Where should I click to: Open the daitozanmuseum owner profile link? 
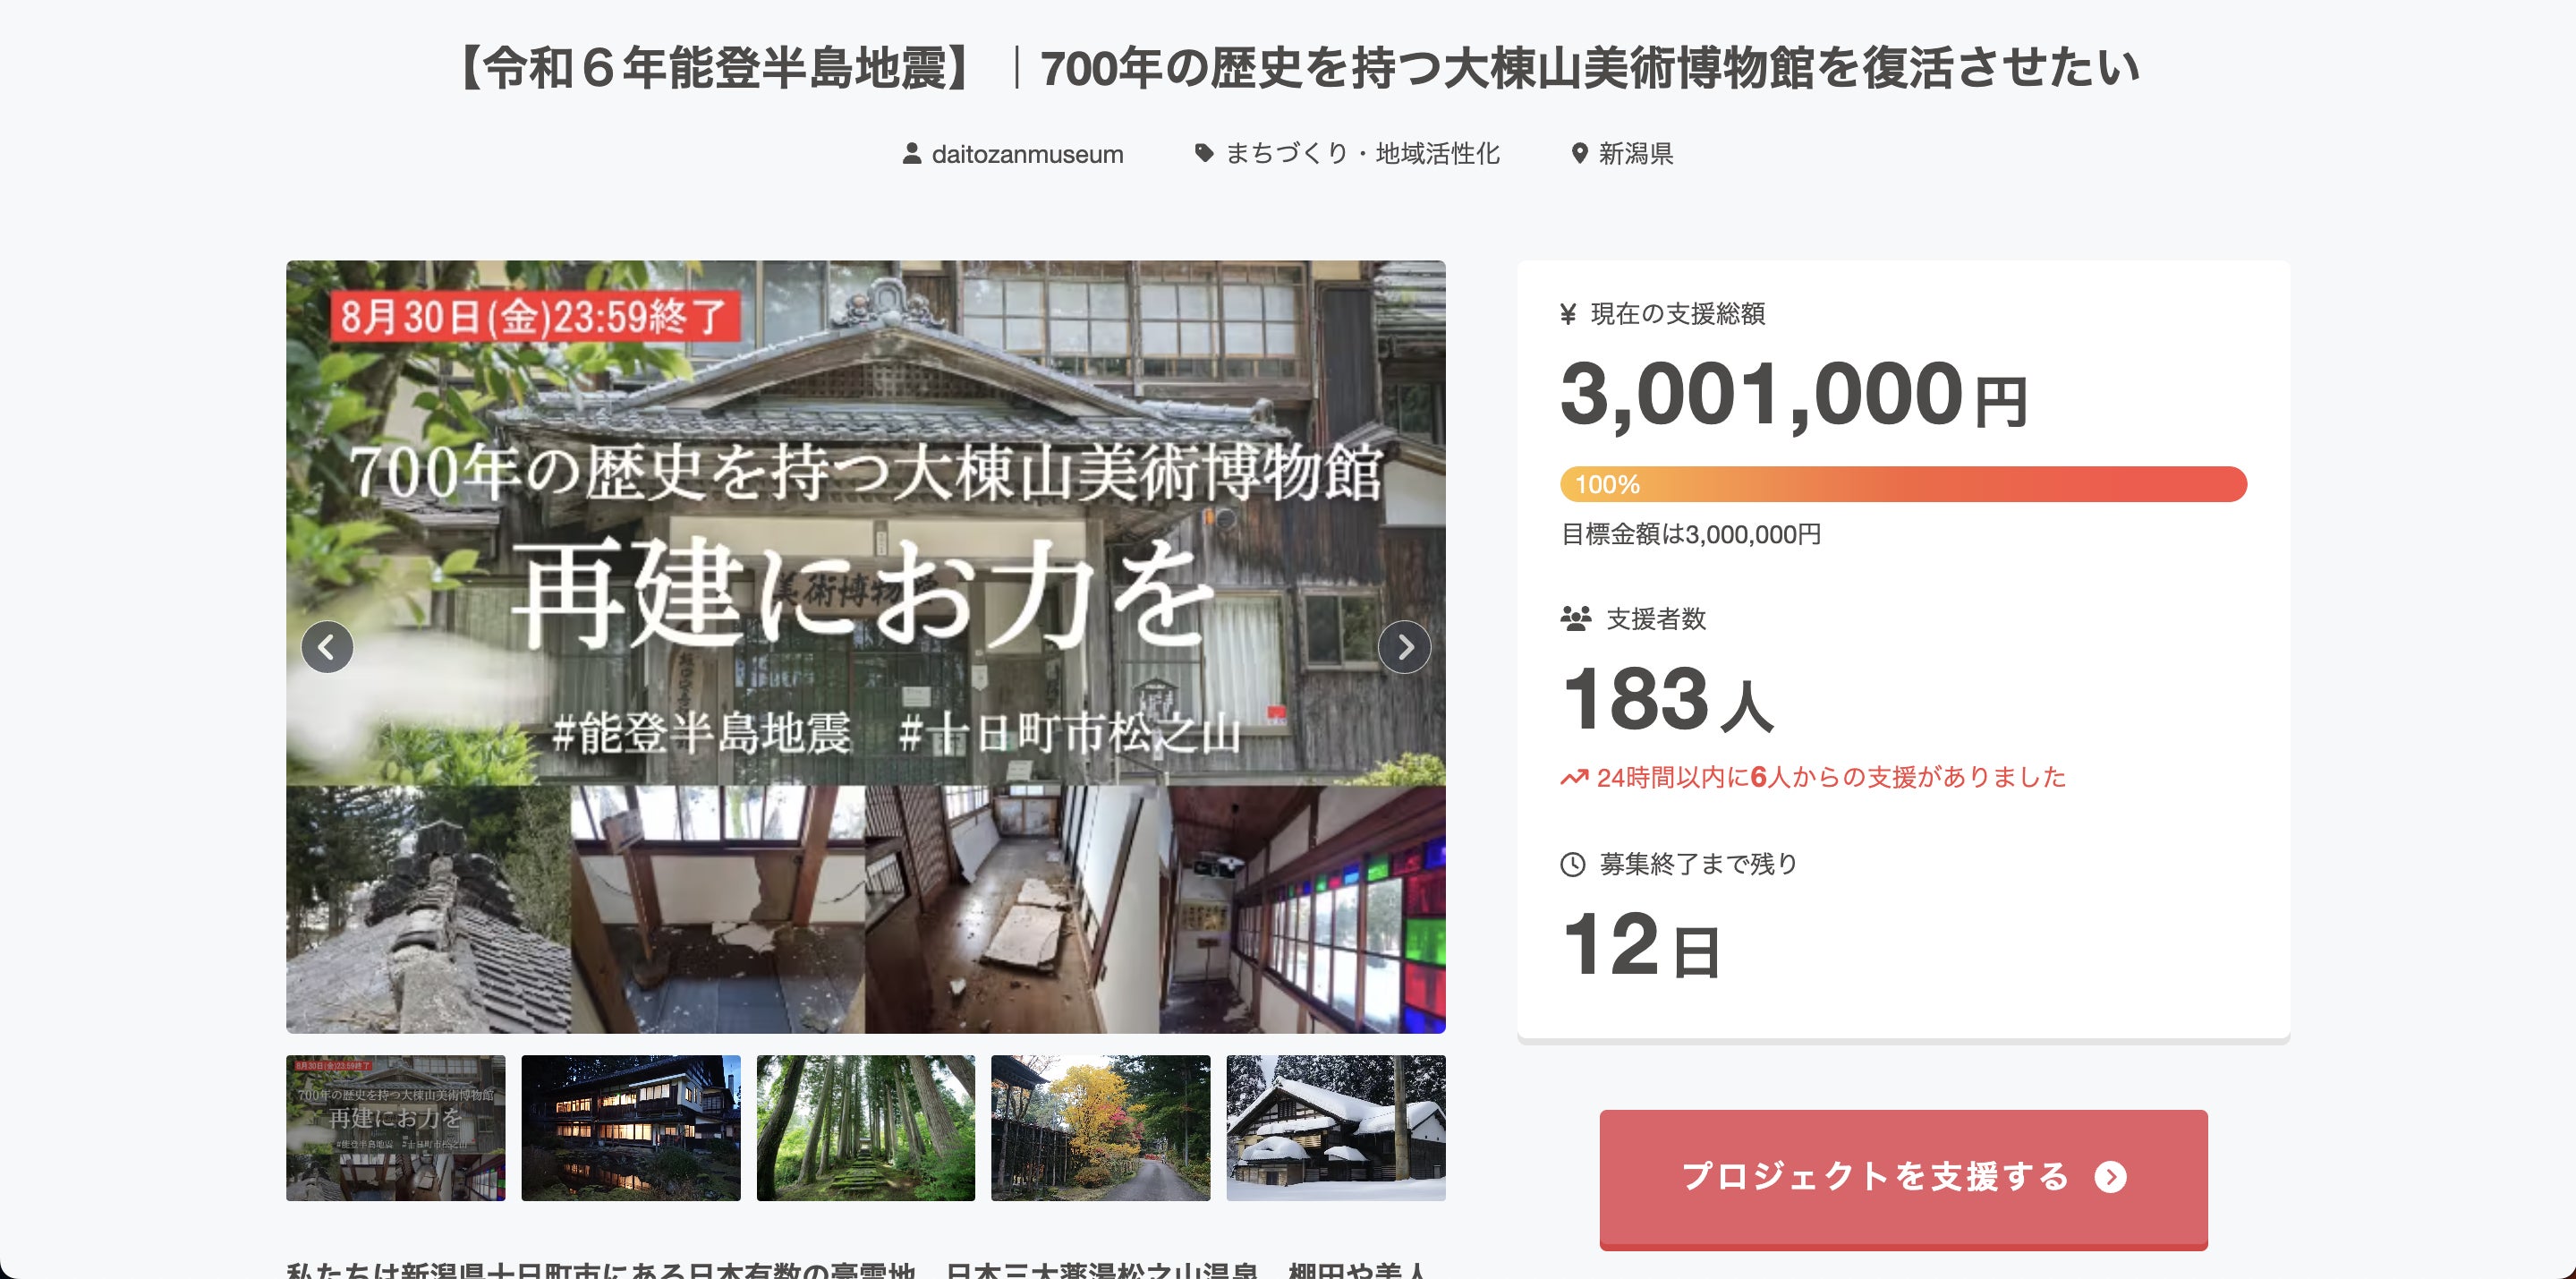coord(1027,154)
